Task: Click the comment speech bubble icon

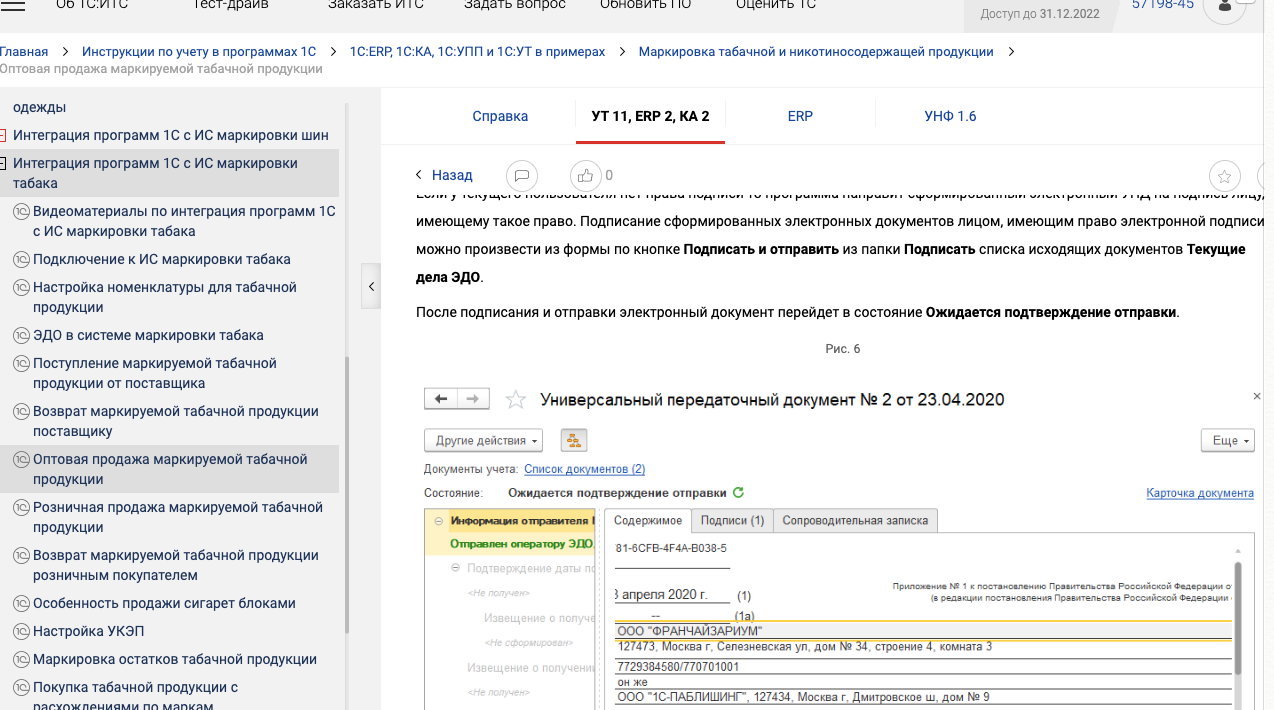Action: point(521,176)
